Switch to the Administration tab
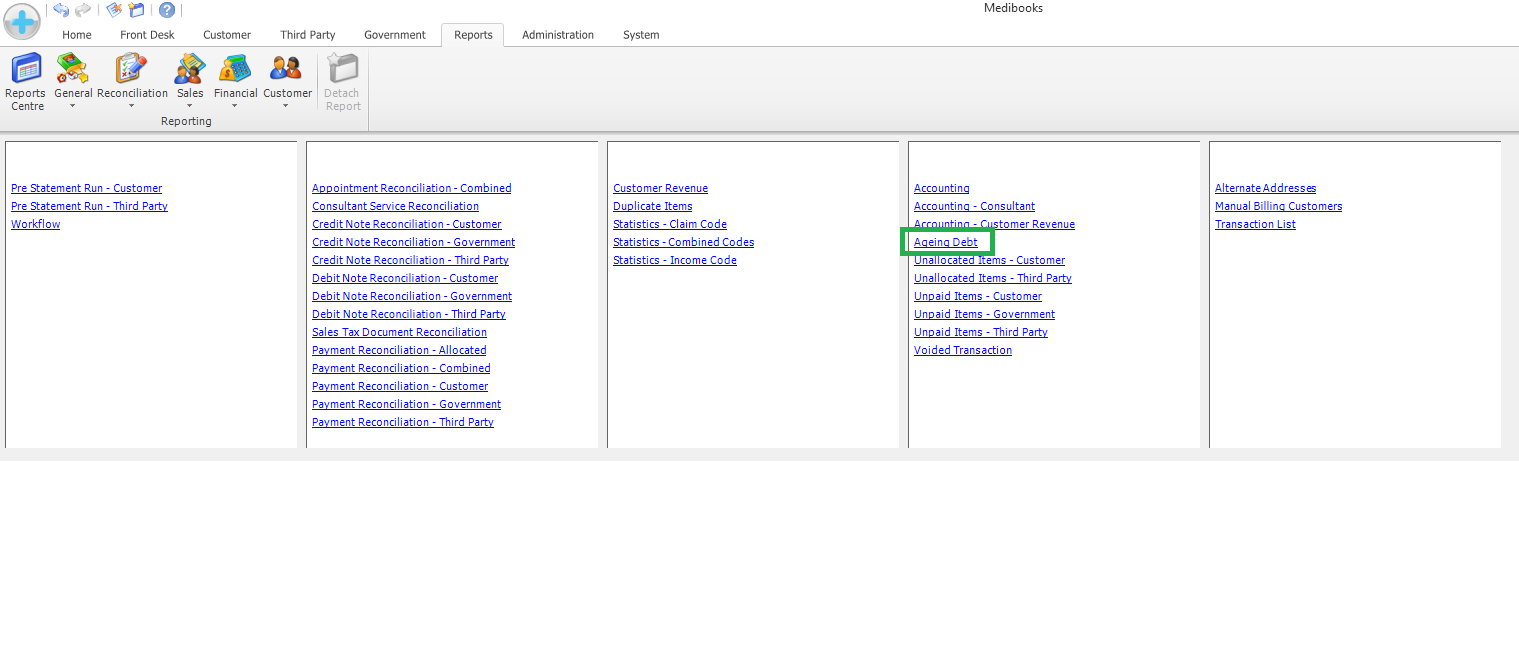Viewport: 1519px width, 648px height. (557, 35)
